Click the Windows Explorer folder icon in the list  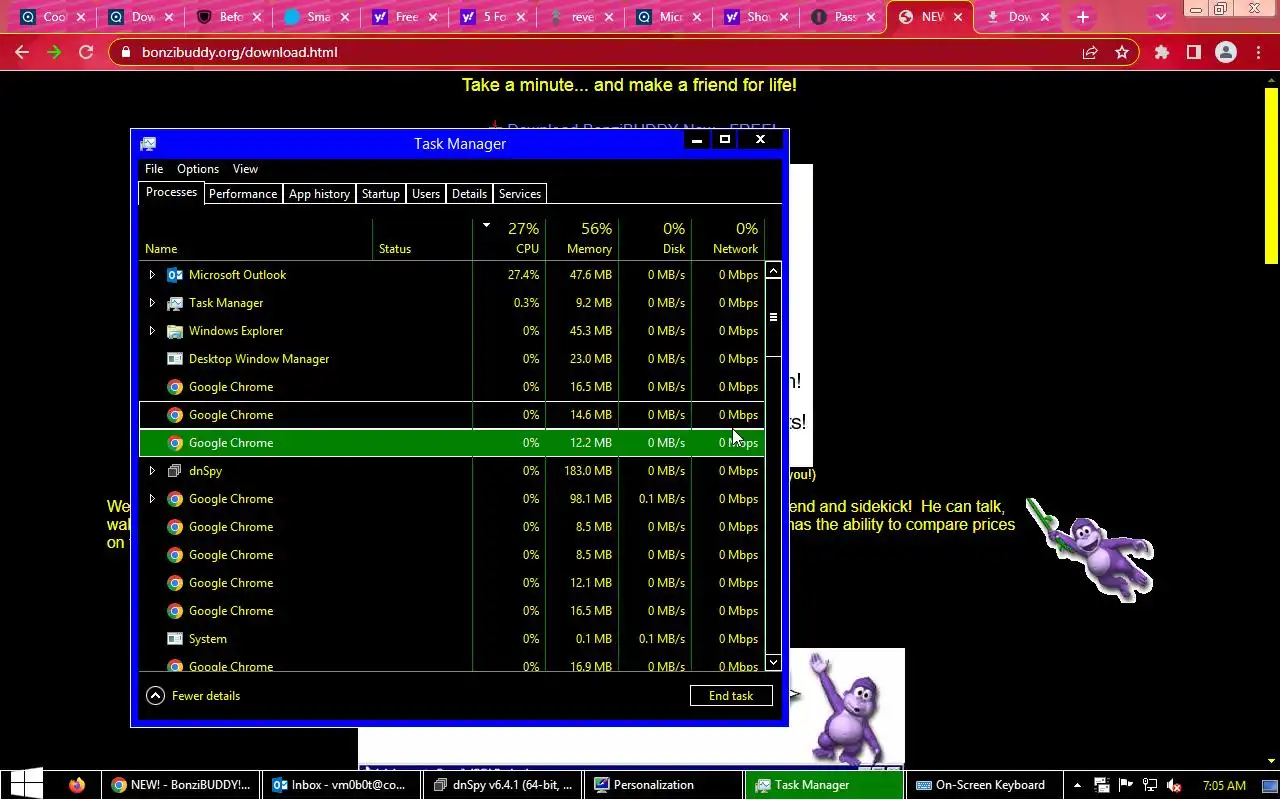pos(175,331)
